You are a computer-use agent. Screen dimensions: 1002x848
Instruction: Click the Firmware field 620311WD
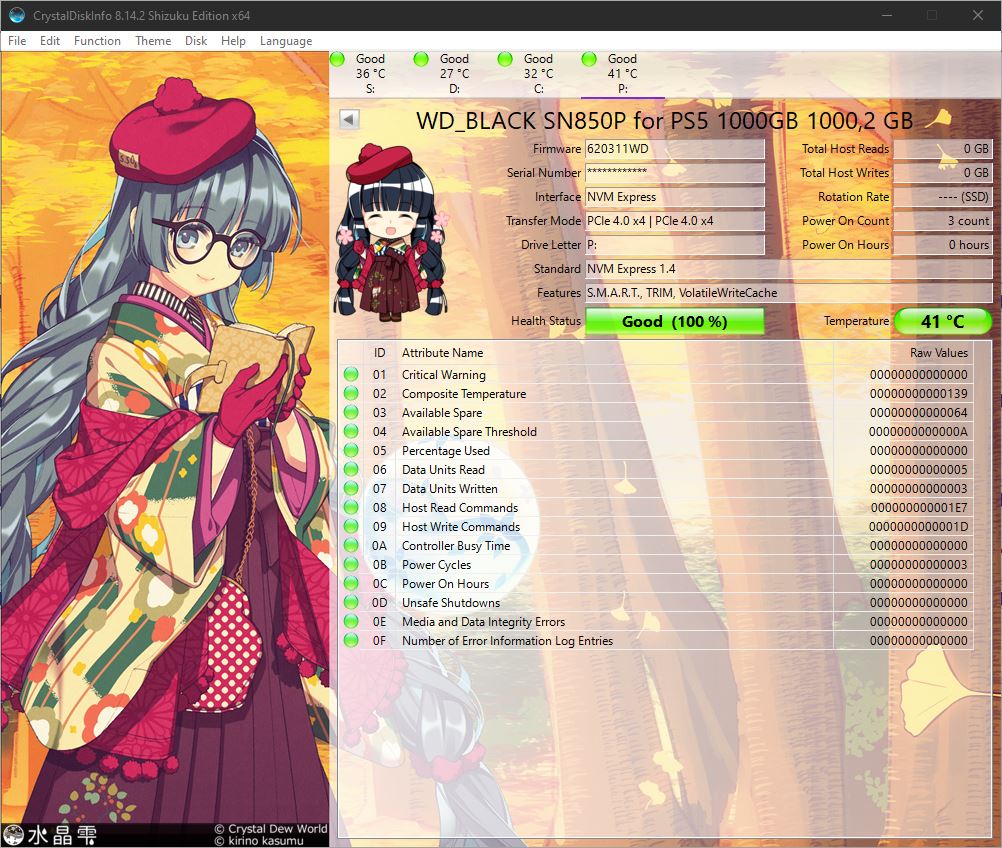(x=675, y=149)
